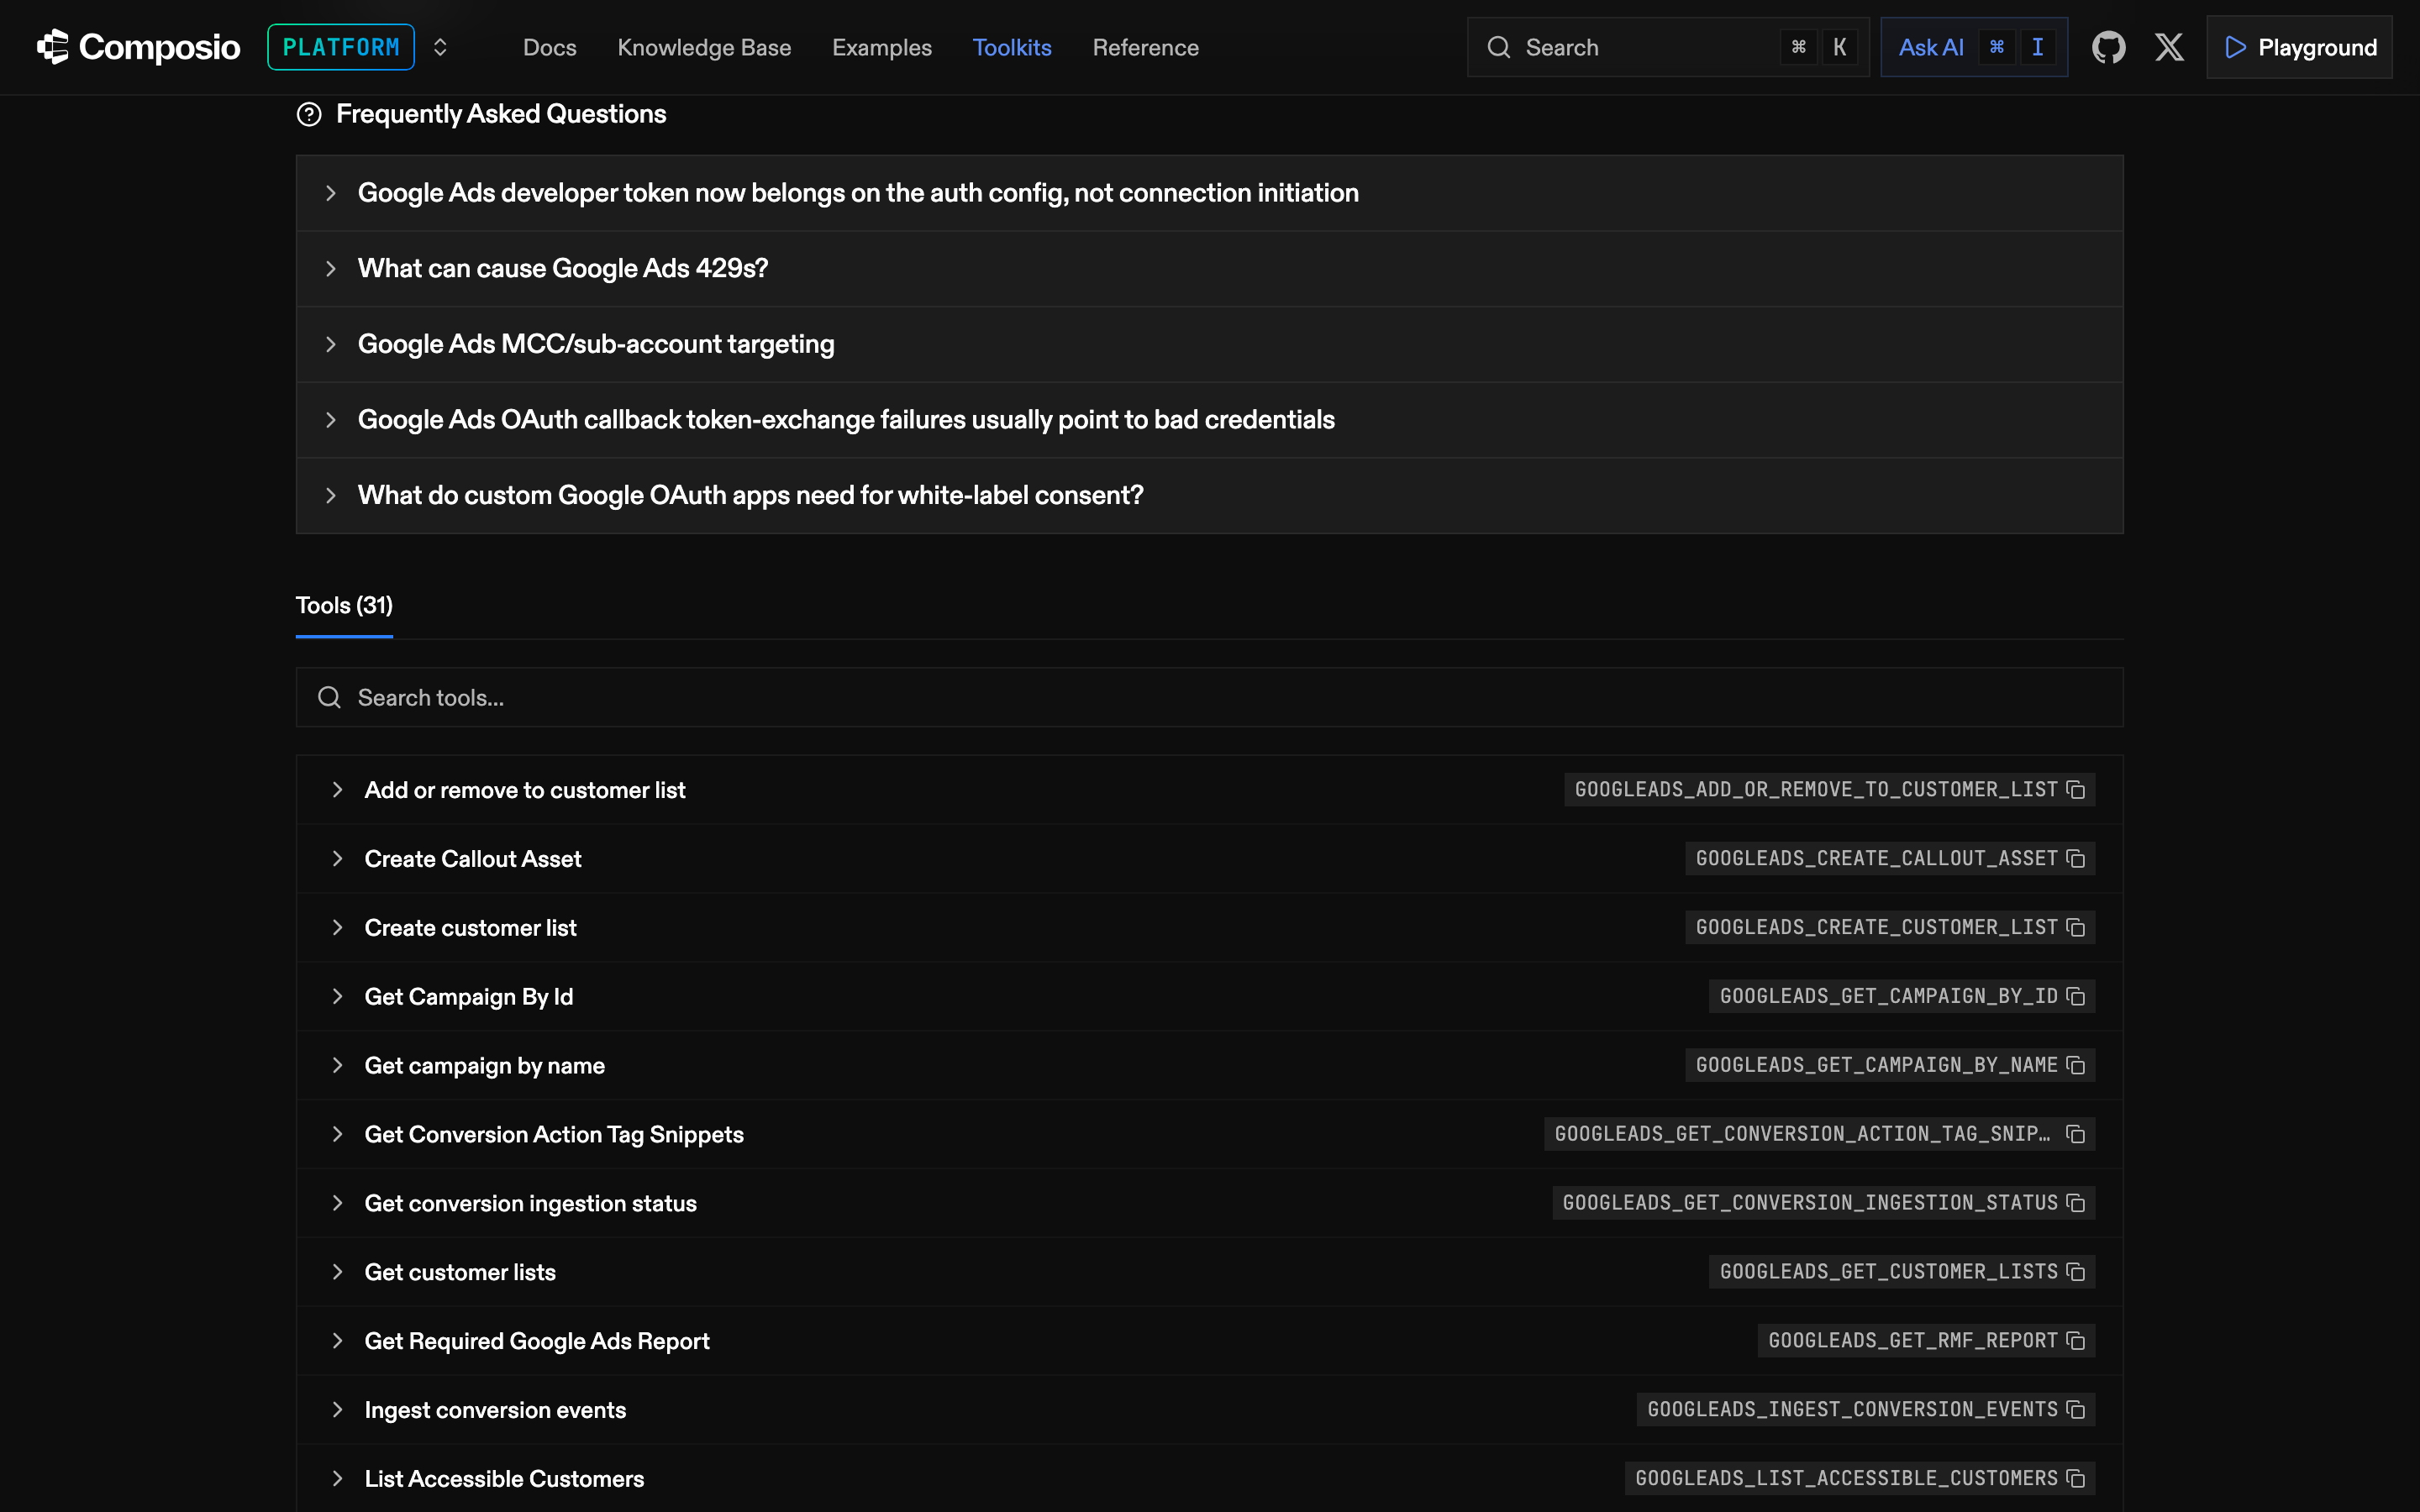Viewport: 2420px width, 1512px height.
Task: Expand the MCC/sub-account targeting FAQ
Action: point(1210,344)
